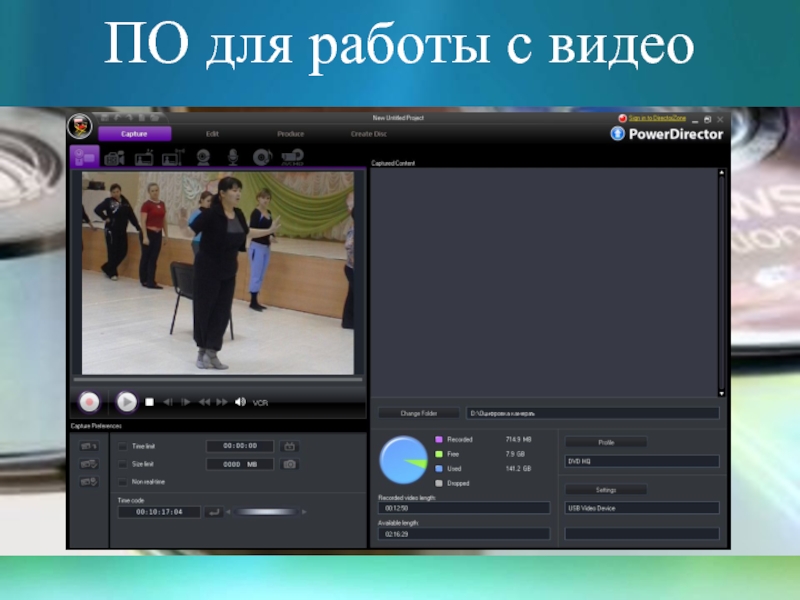Mute audio using the speaker icon
The width and height of the screenshot is (800, 600).
point(240,402)
